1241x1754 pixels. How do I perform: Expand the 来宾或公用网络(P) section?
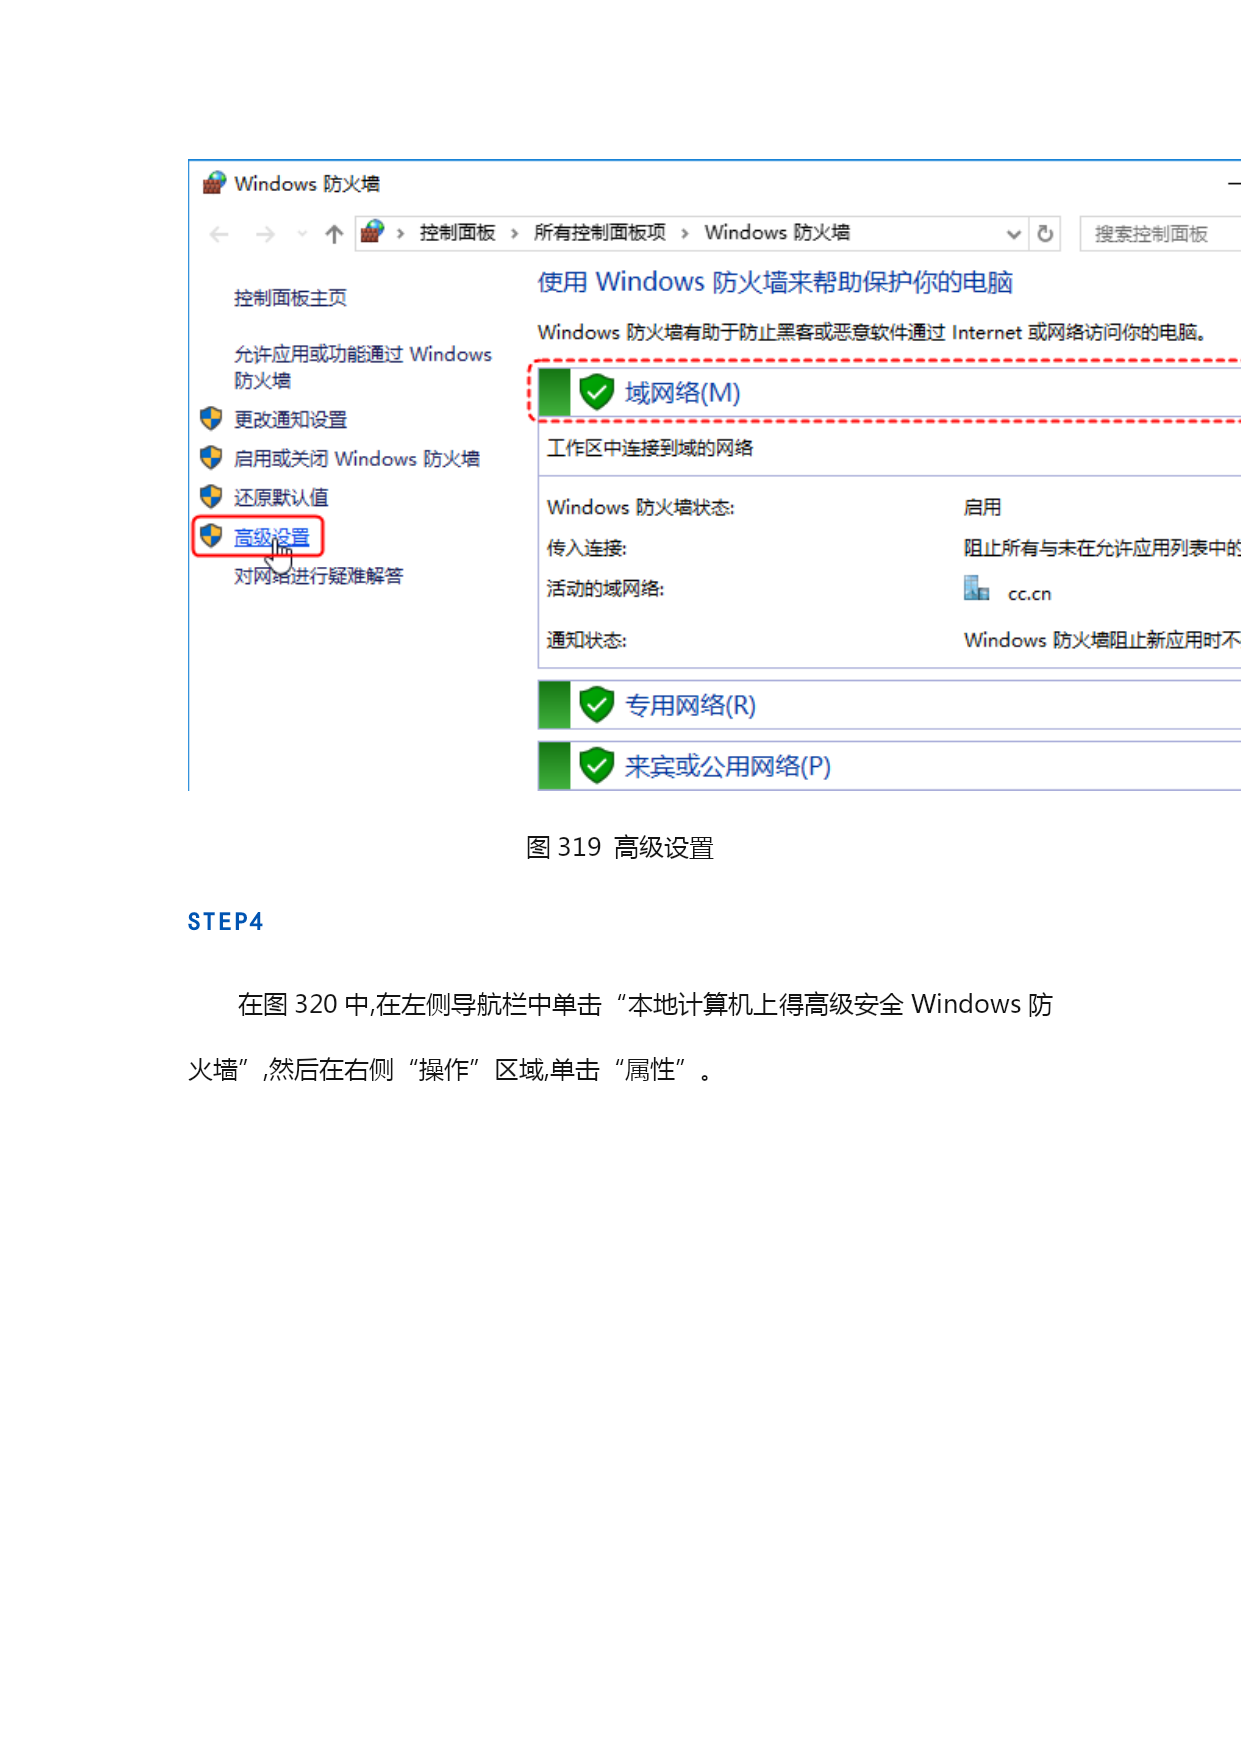[x=889, y=766]
